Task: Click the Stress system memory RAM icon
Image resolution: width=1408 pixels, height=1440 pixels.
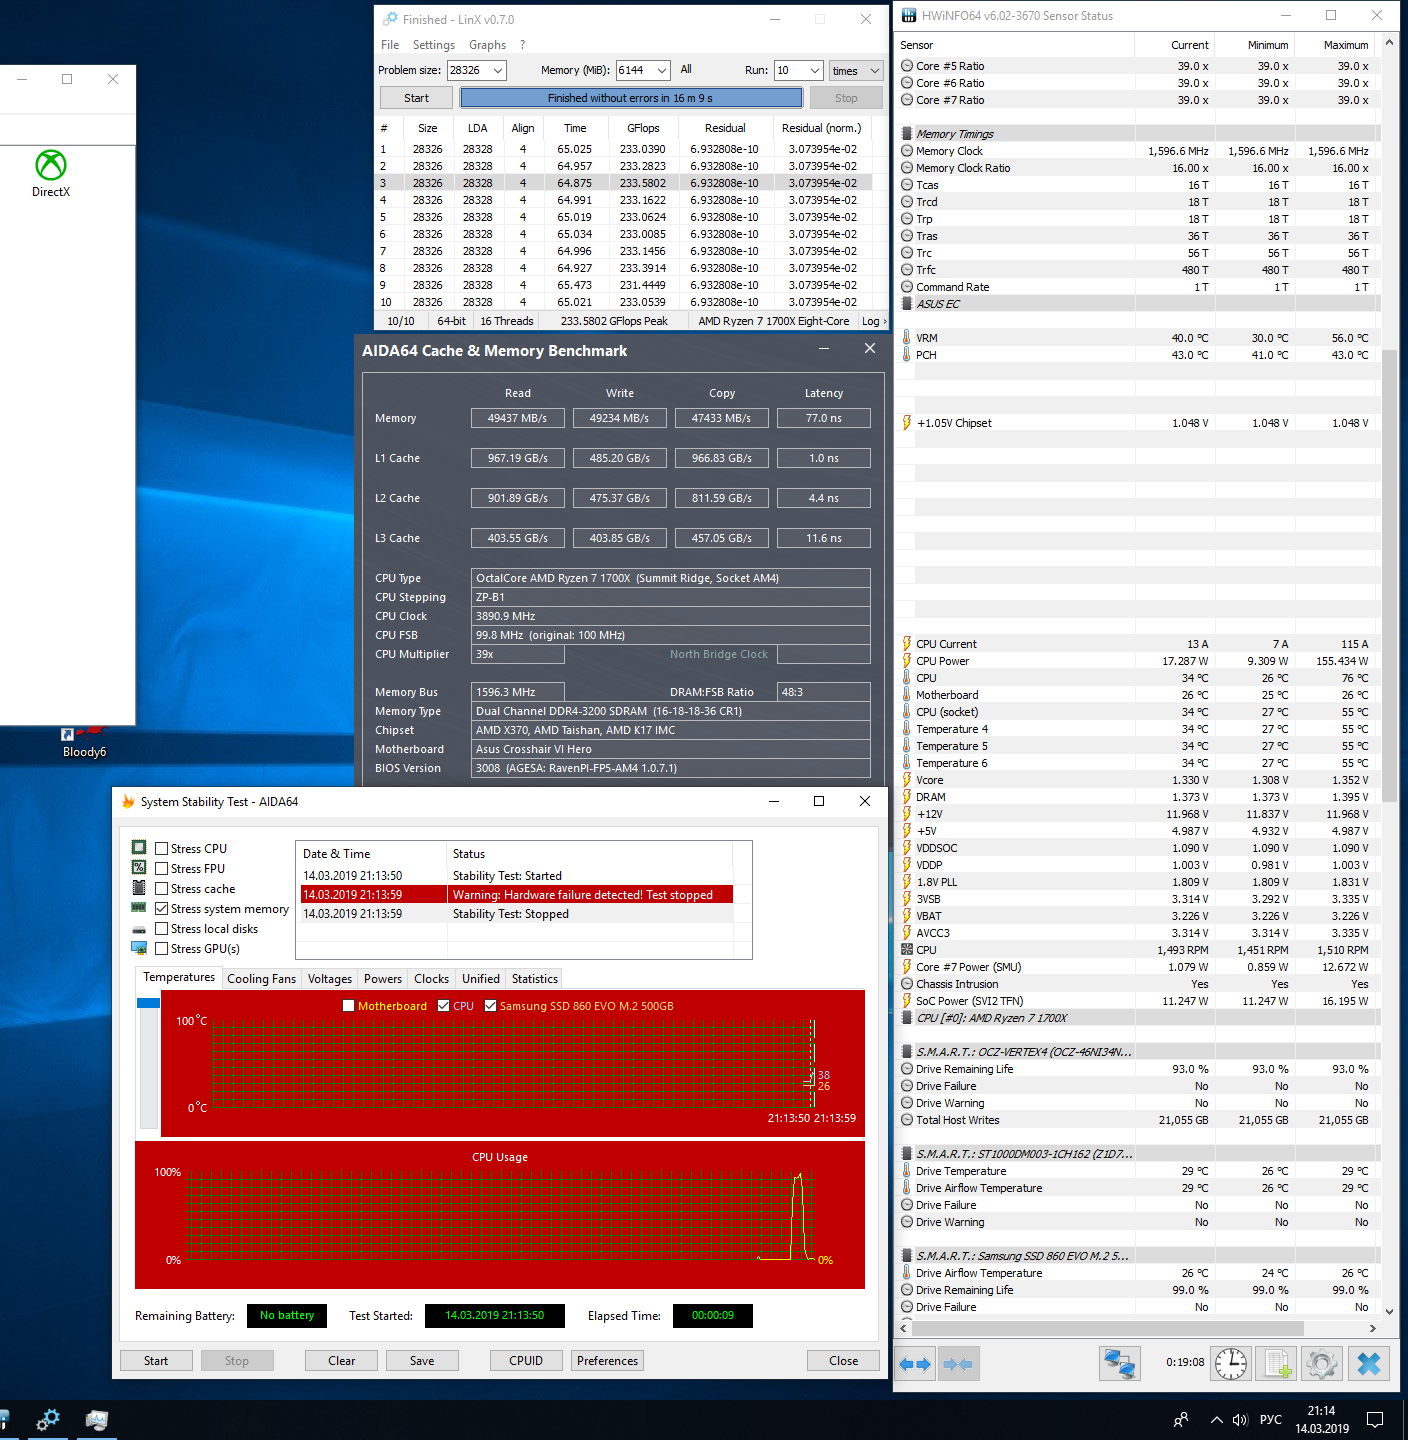Action: (139, 908)
